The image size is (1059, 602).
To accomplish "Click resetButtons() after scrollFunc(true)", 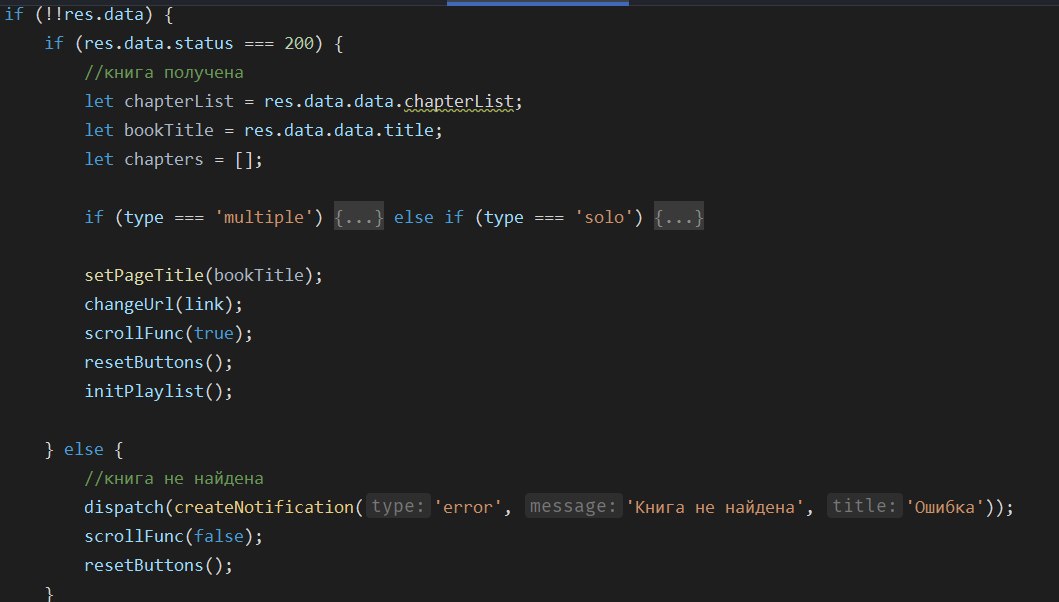I will [159, 362].
